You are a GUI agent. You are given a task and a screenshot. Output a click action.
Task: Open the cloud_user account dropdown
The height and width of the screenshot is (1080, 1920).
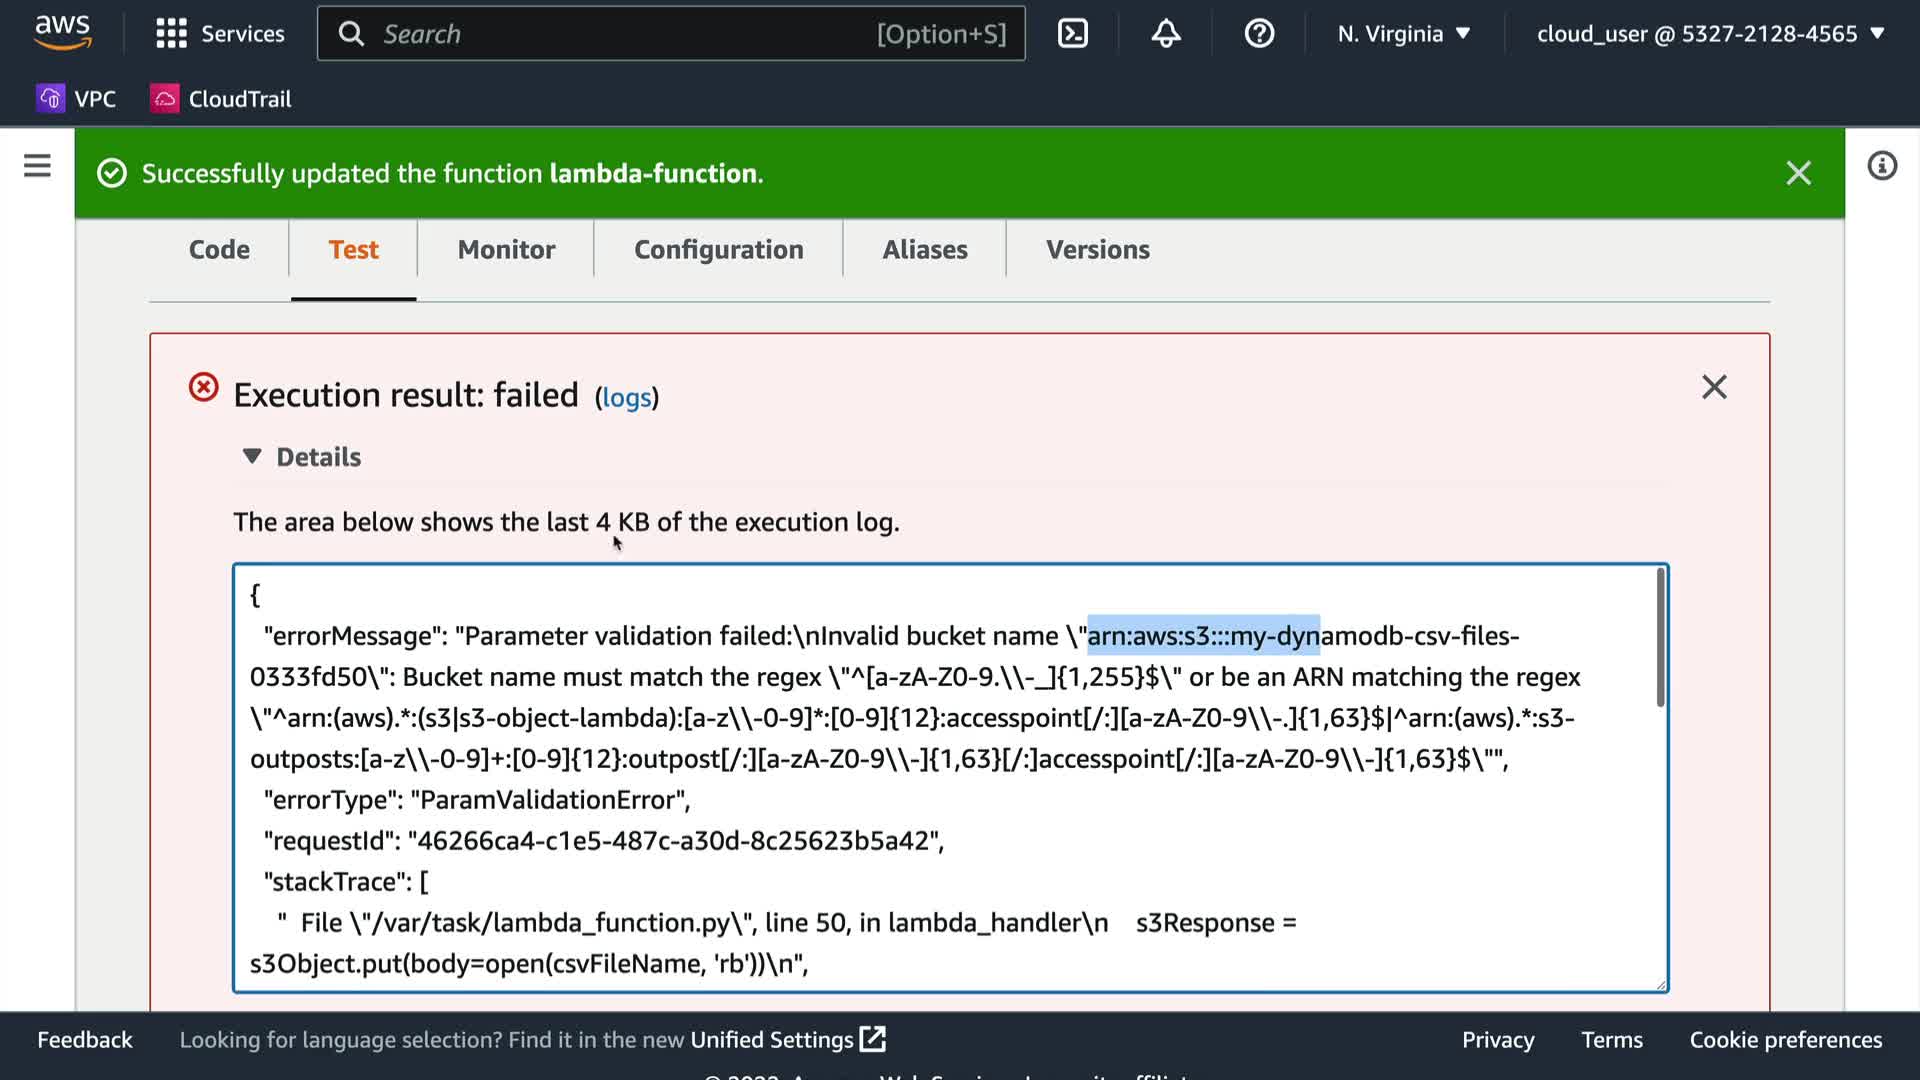pos(1710,34)
